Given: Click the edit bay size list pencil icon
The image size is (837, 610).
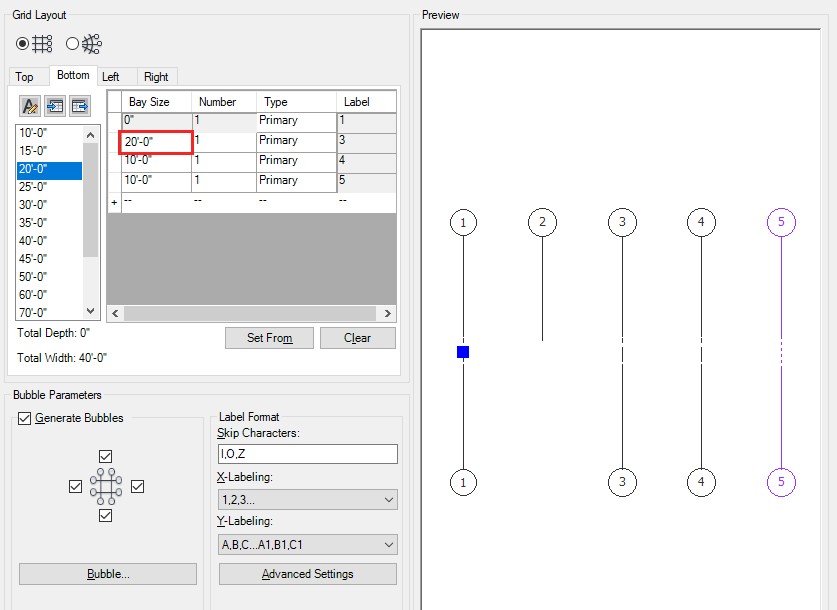Looking at the screenshot, I should [30, 106].
